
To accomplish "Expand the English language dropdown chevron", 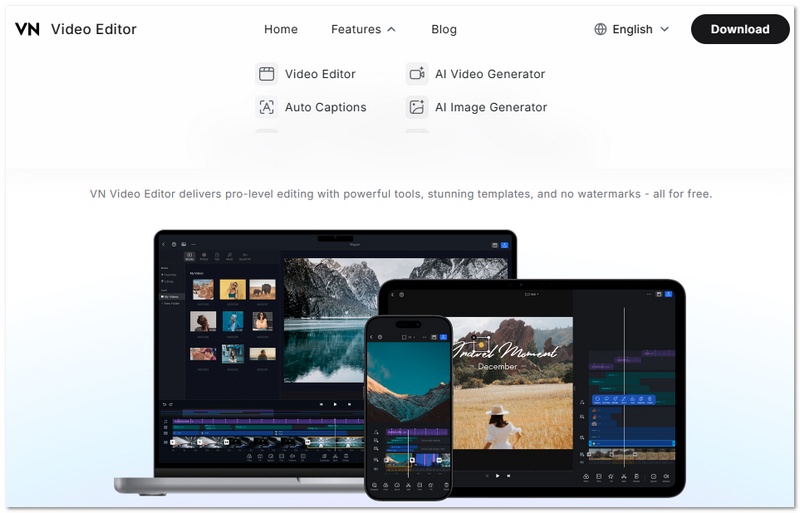I will pos(664,29).
